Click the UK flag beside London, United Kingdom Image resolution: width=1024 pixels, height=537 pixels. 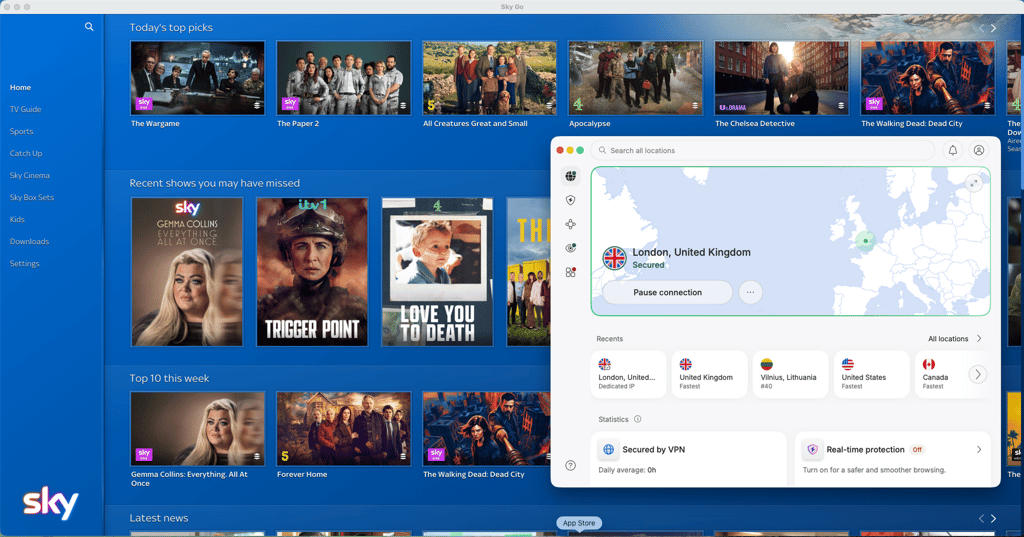pyautogui.click(x=614, y=258)
